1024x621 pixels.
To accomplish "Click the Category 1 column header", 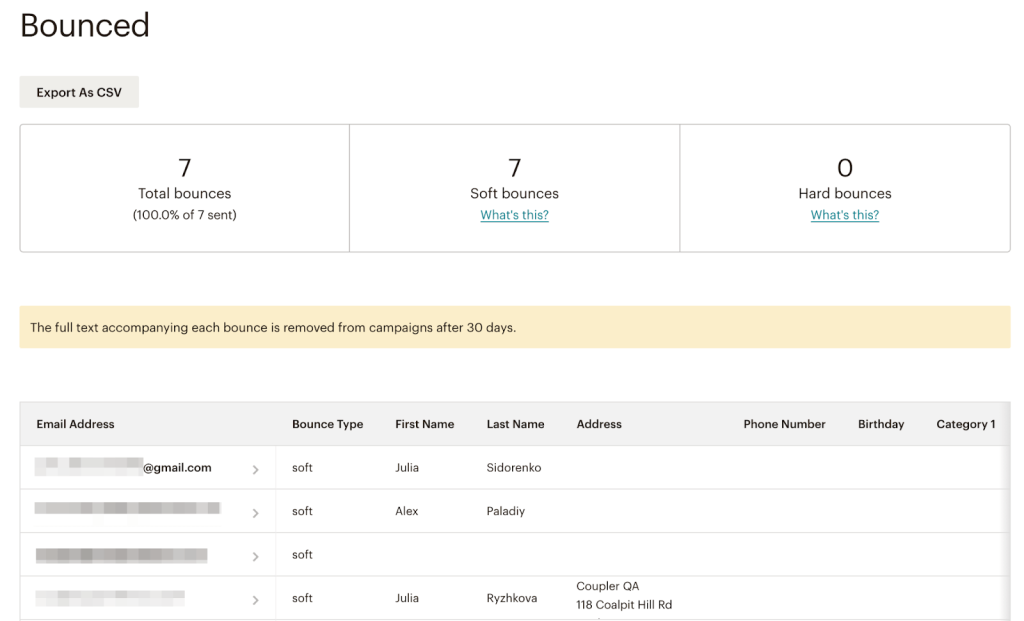I will pyautogui.click(x=965, y=424).
